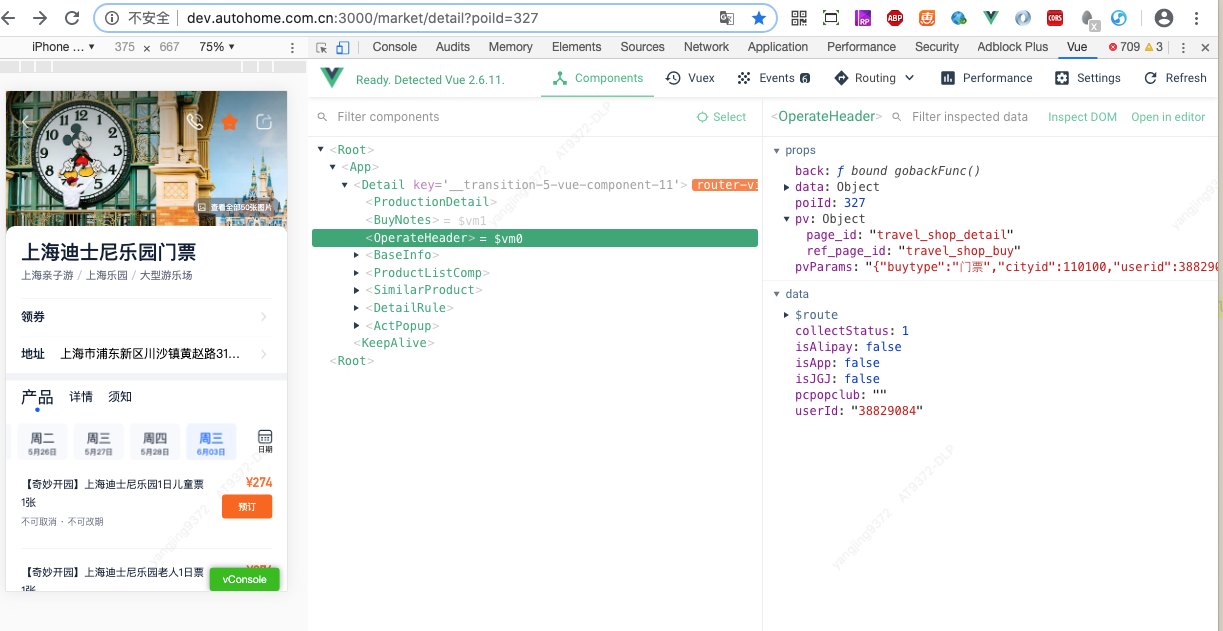Click the Open in editor link
This screenshot has height=631, width=1223.
click(1168, 117)
